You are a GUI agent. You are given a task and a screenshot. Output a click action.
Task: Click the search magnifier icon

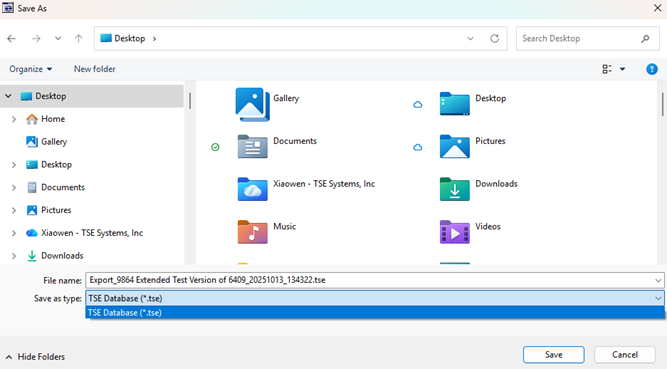pos(645,39)
